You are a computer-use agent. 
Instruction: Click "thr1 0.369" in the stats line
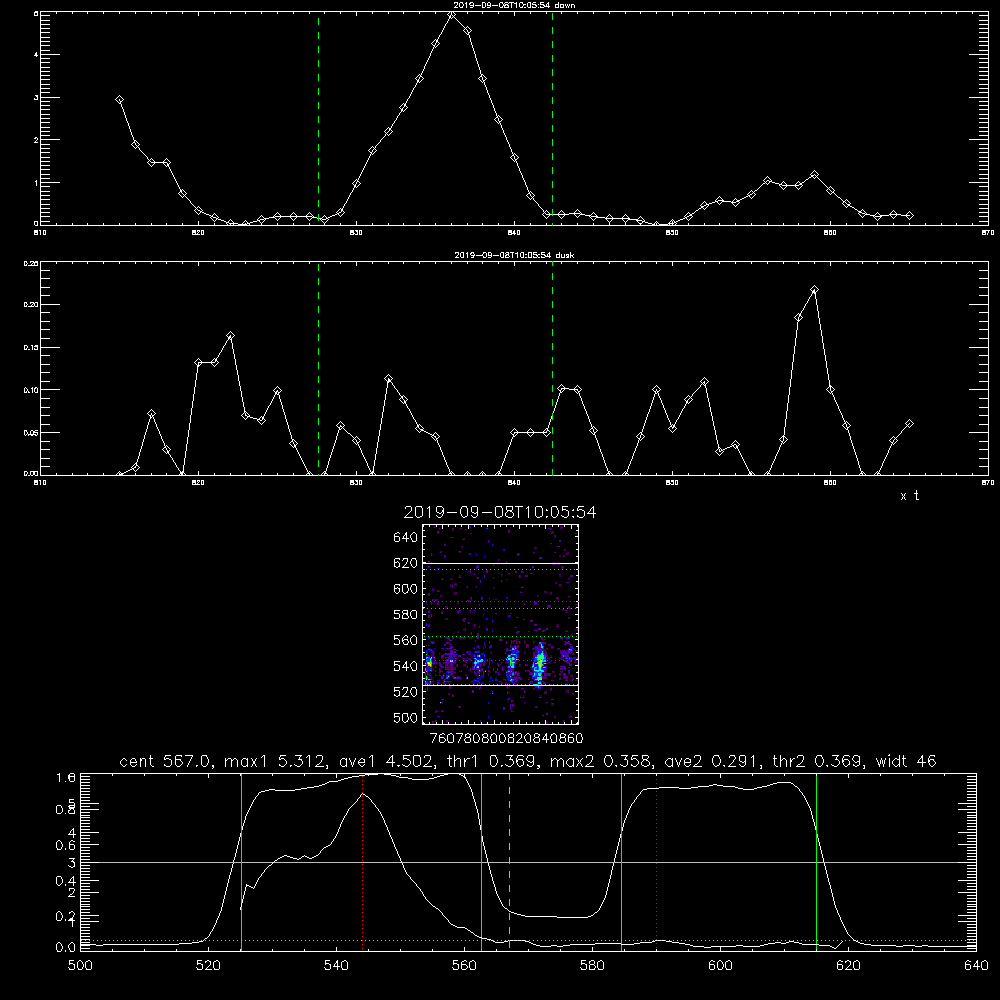(x=495, y=761)
